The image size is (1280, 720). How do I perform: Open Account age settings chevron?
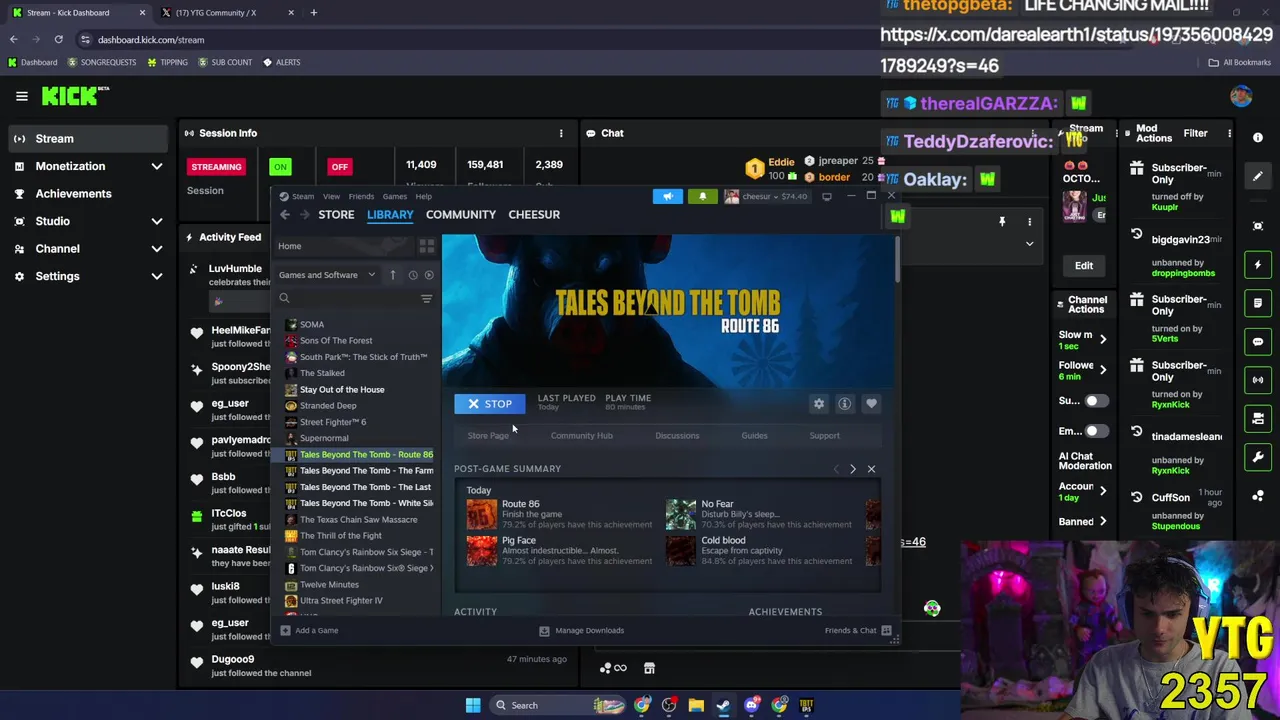tap(1103, 491)
